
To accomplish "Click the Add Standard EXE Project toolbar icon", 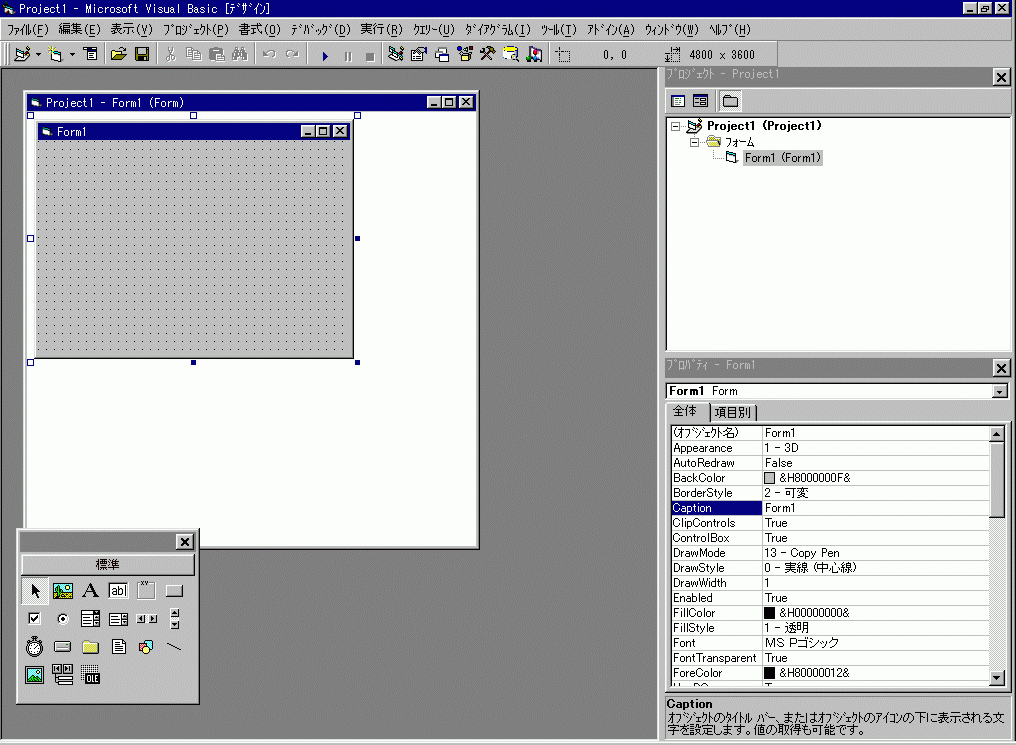I will click(22, 54).
